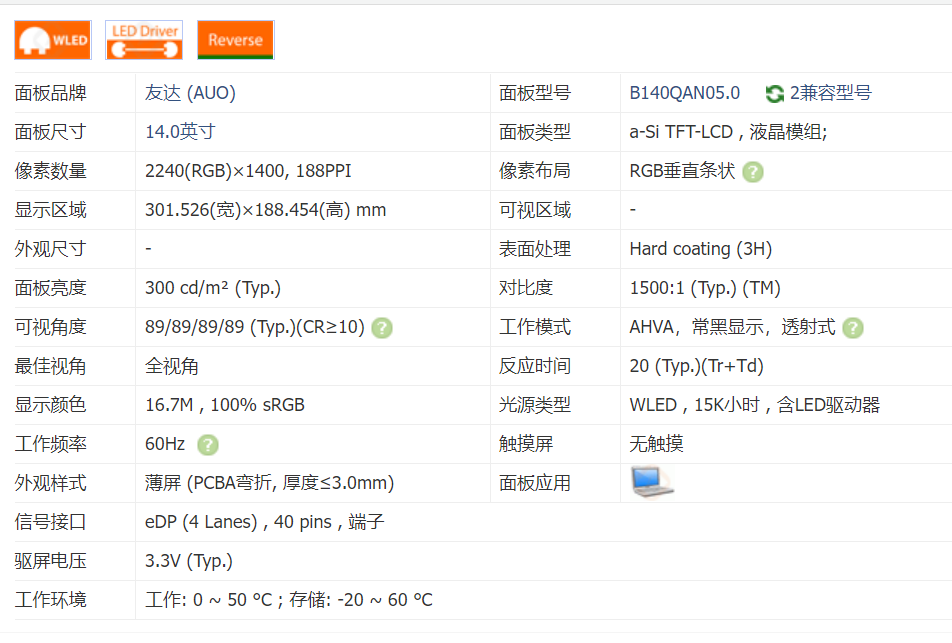Click the 可视角度 label
This screenshot has height=643, width=952.
click(x=50, y=327)
